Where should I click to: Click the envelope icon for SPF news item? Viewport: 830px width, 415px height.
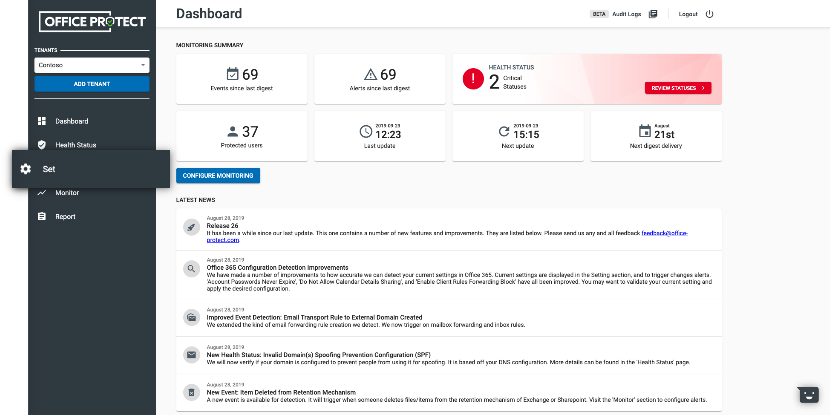(x=191, y=354)
